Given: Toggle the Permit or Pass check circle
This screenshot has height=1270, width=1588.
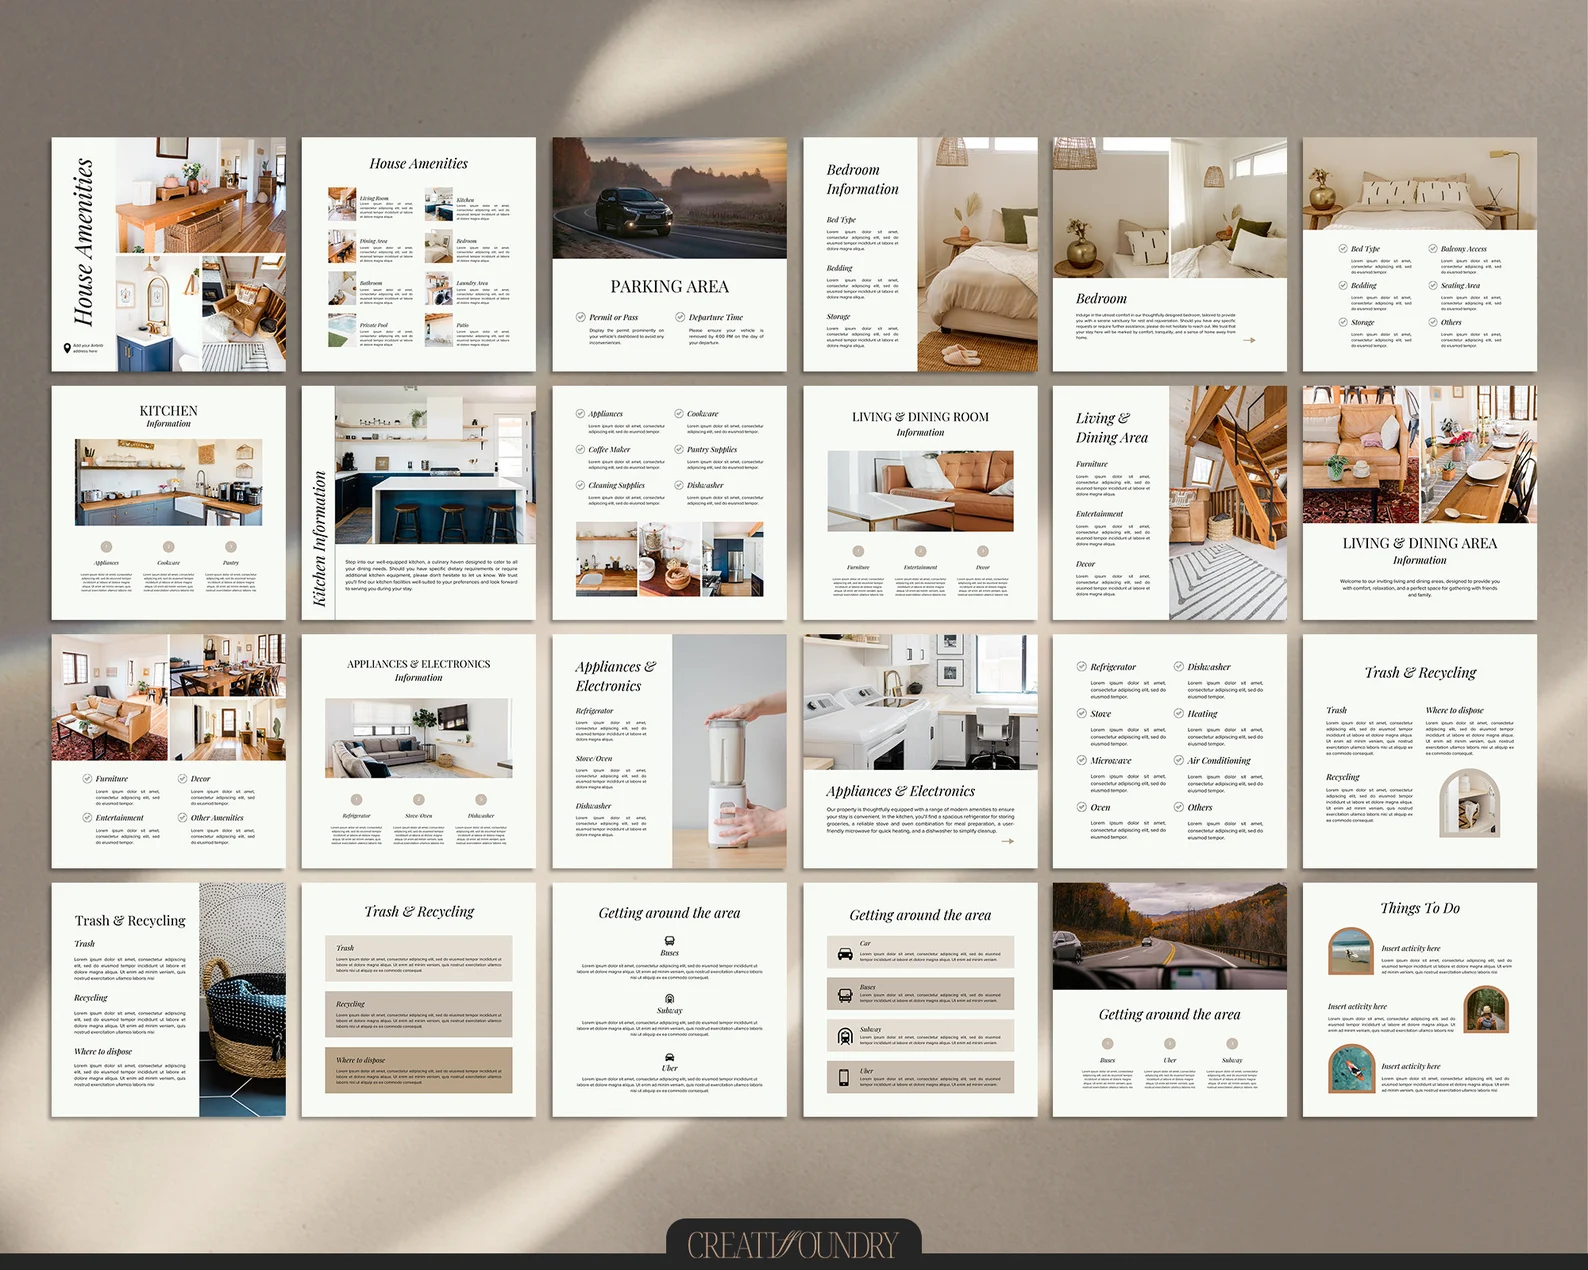Looking at the screenshot, I should click(x=580, y=317).
